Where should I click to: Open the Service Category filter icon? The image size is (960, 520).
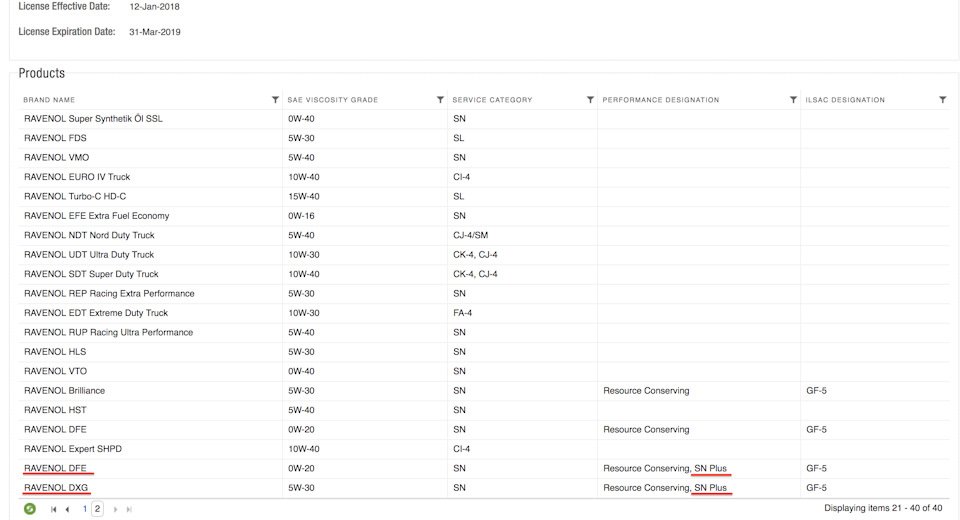click(590, 100)
